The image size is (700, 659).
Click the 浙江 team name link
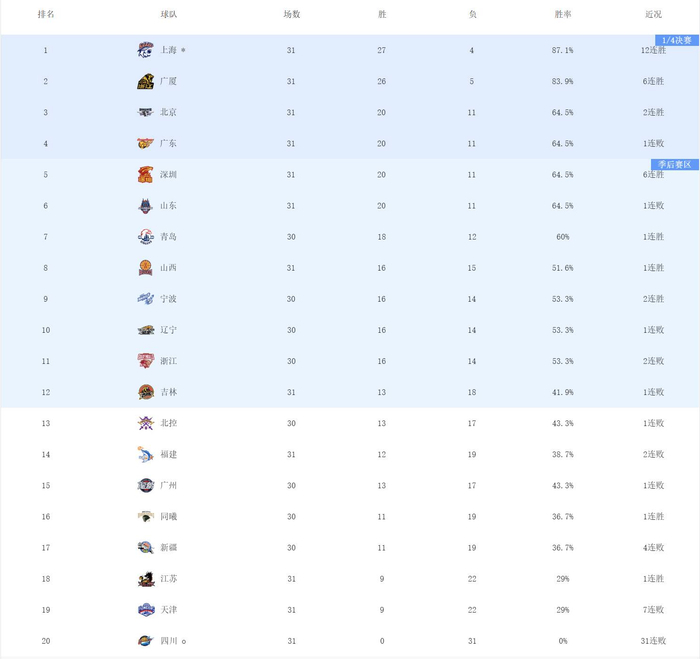click(x=169, y=361)
